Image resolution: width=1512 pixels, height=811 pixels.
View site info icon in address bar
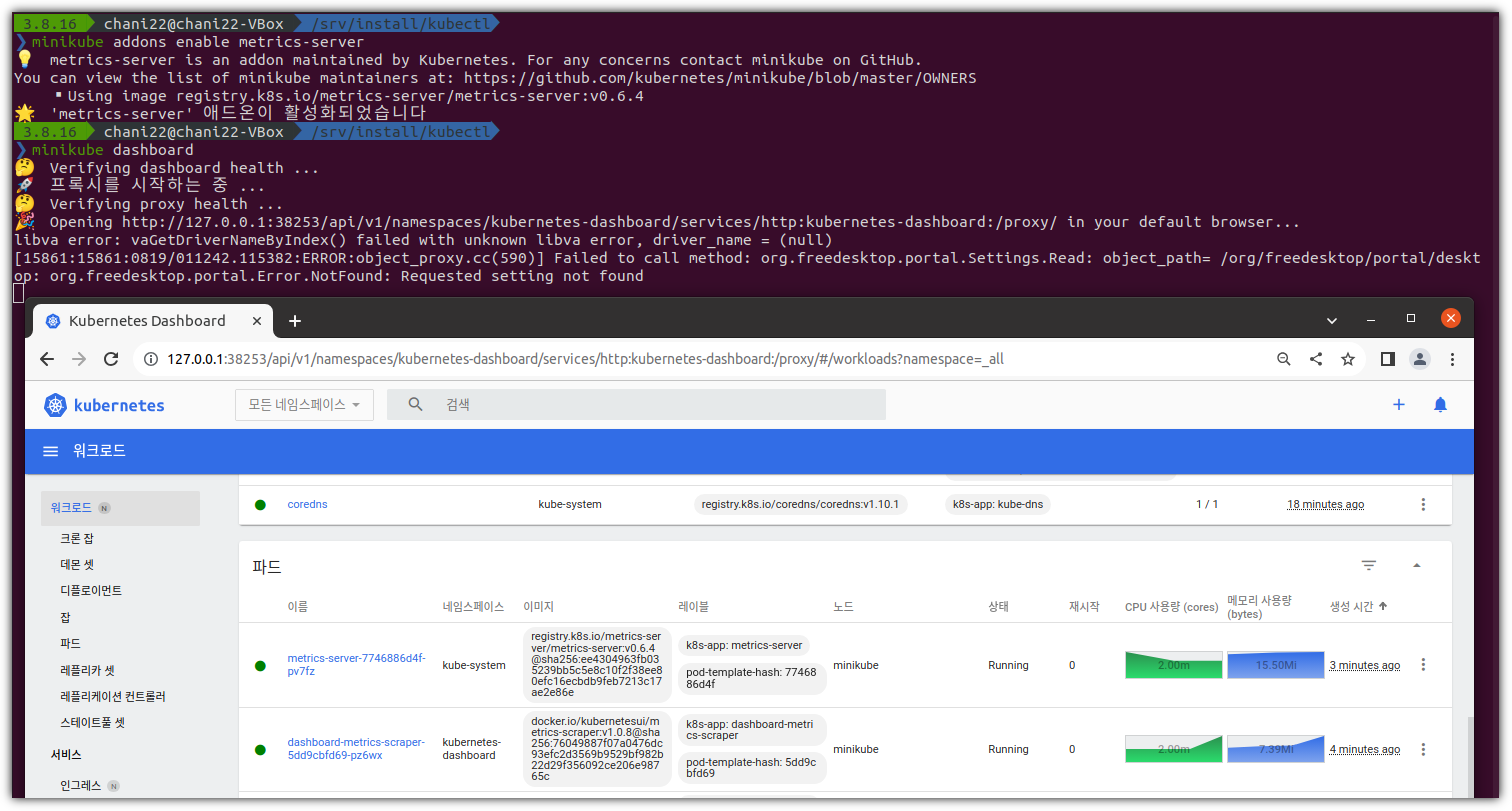[x=151, y=359]
